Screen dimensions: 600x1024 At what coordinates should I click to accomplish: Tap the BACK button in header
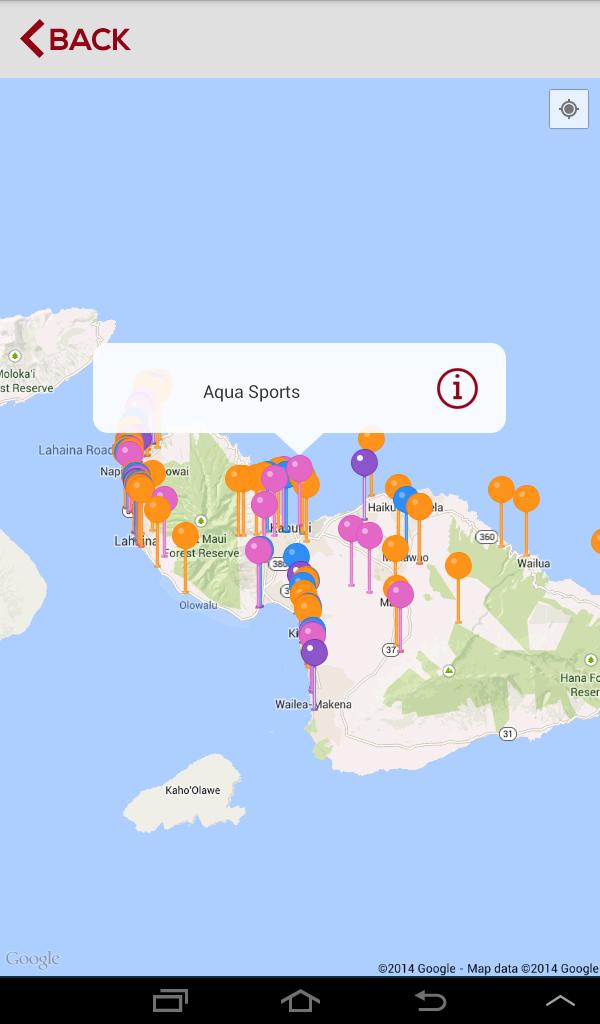pos(76,39)
